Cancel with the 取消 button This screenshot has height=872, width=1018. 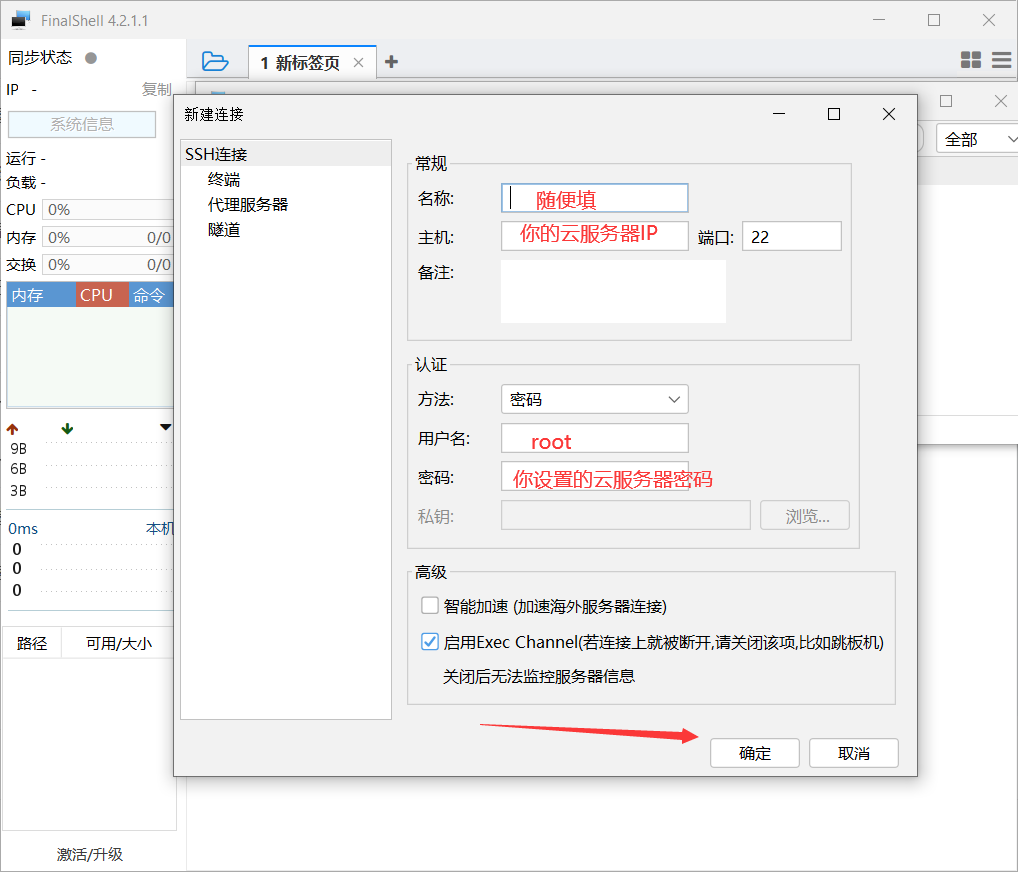(x=854, y=753)
